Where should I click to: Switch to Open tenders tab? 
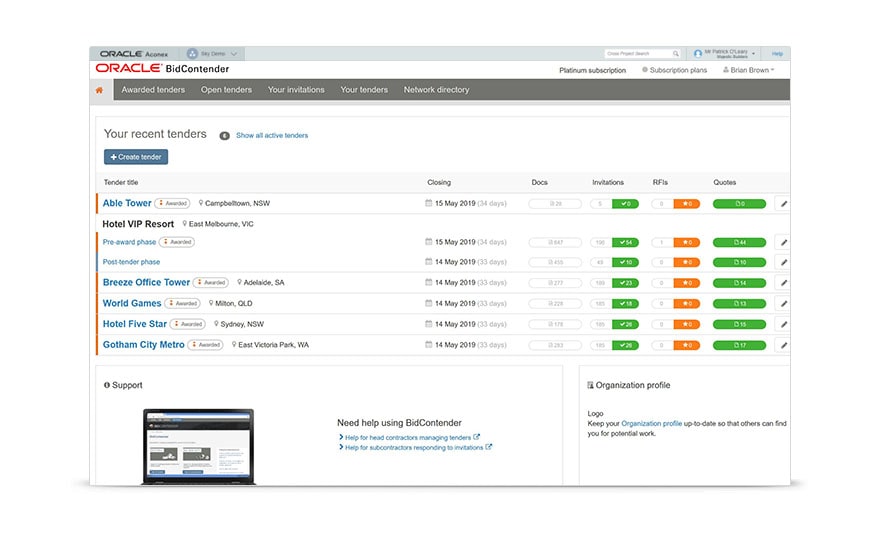pyautogui.click(x=226, y=90)
